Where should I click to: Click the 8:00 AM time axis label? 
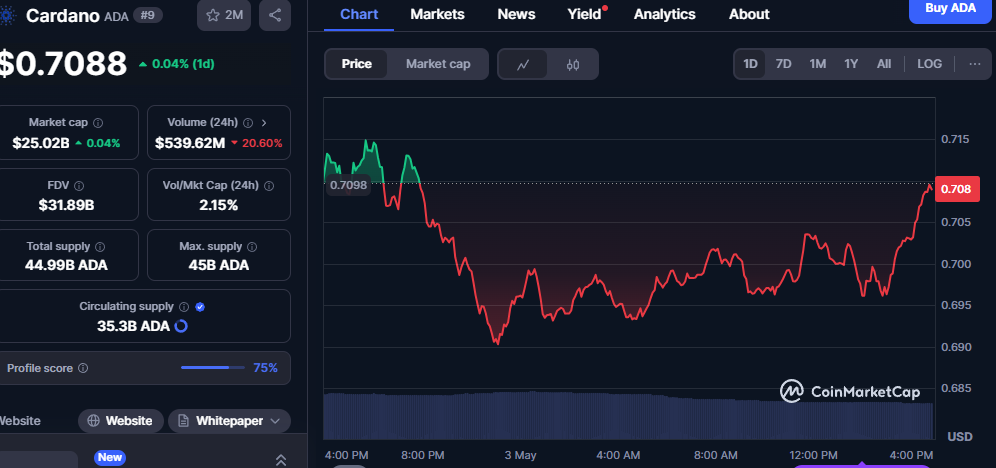point(716,455)
